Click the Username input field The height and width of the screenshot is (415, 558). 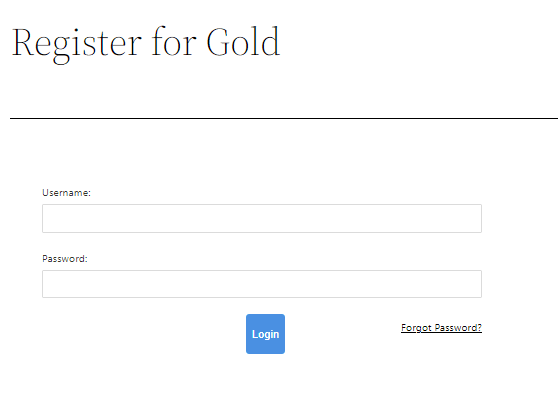pos(262,218)
